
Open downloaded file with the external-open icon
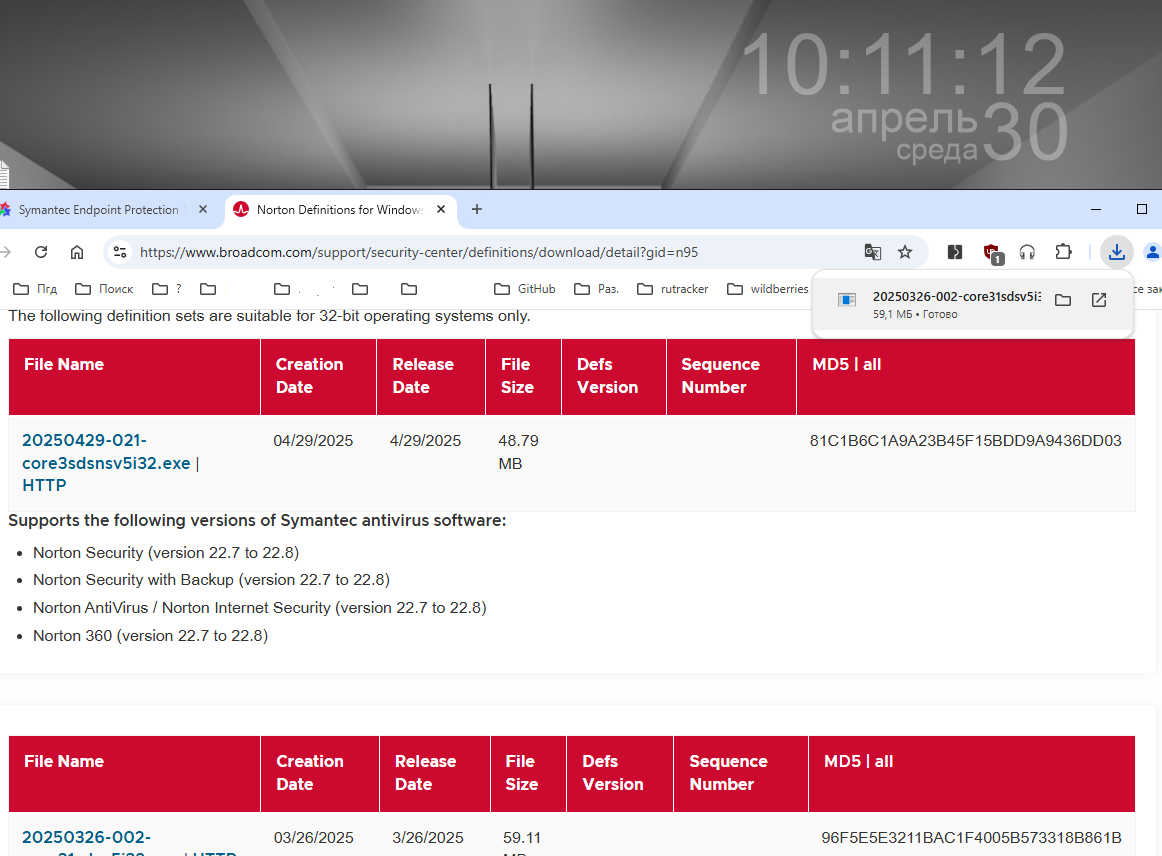pyautogui.click(x=1099, y=300)
